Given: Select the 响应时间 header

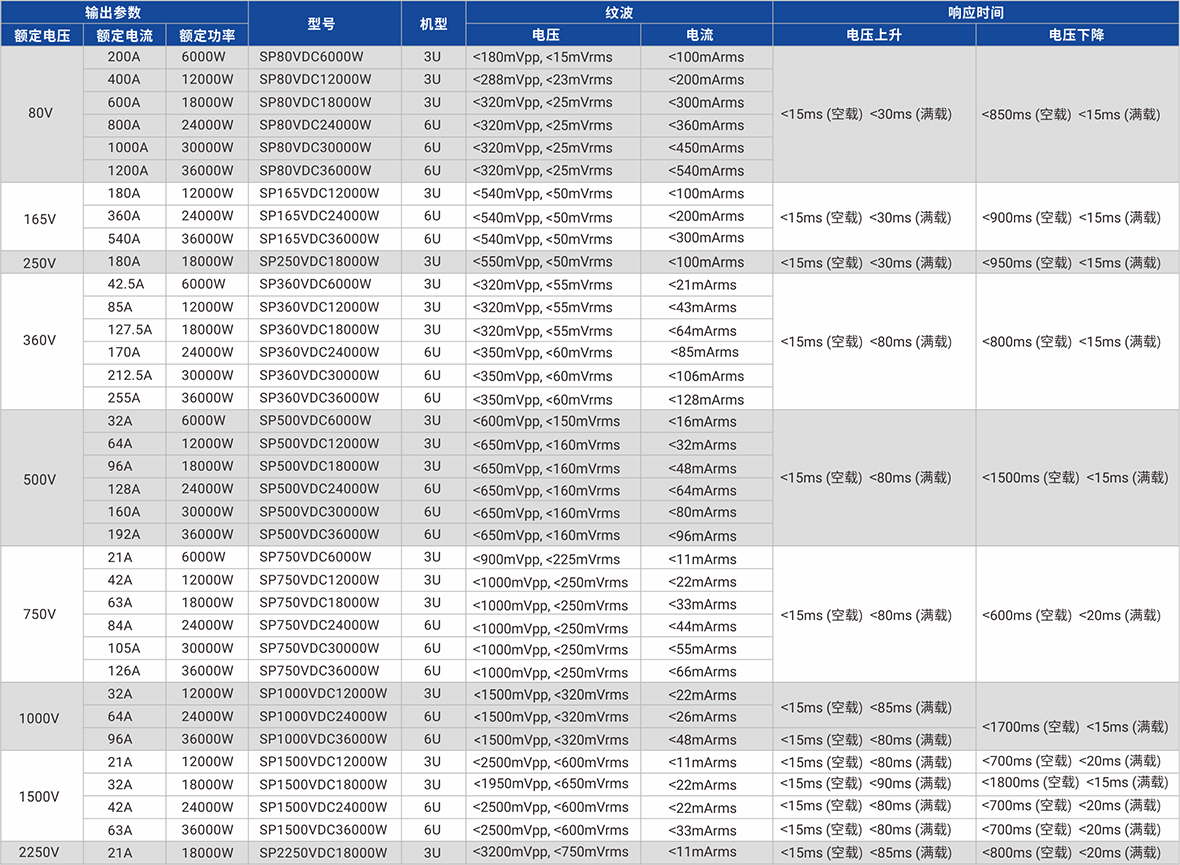Looking at the screenshot, I should (975, 13).
